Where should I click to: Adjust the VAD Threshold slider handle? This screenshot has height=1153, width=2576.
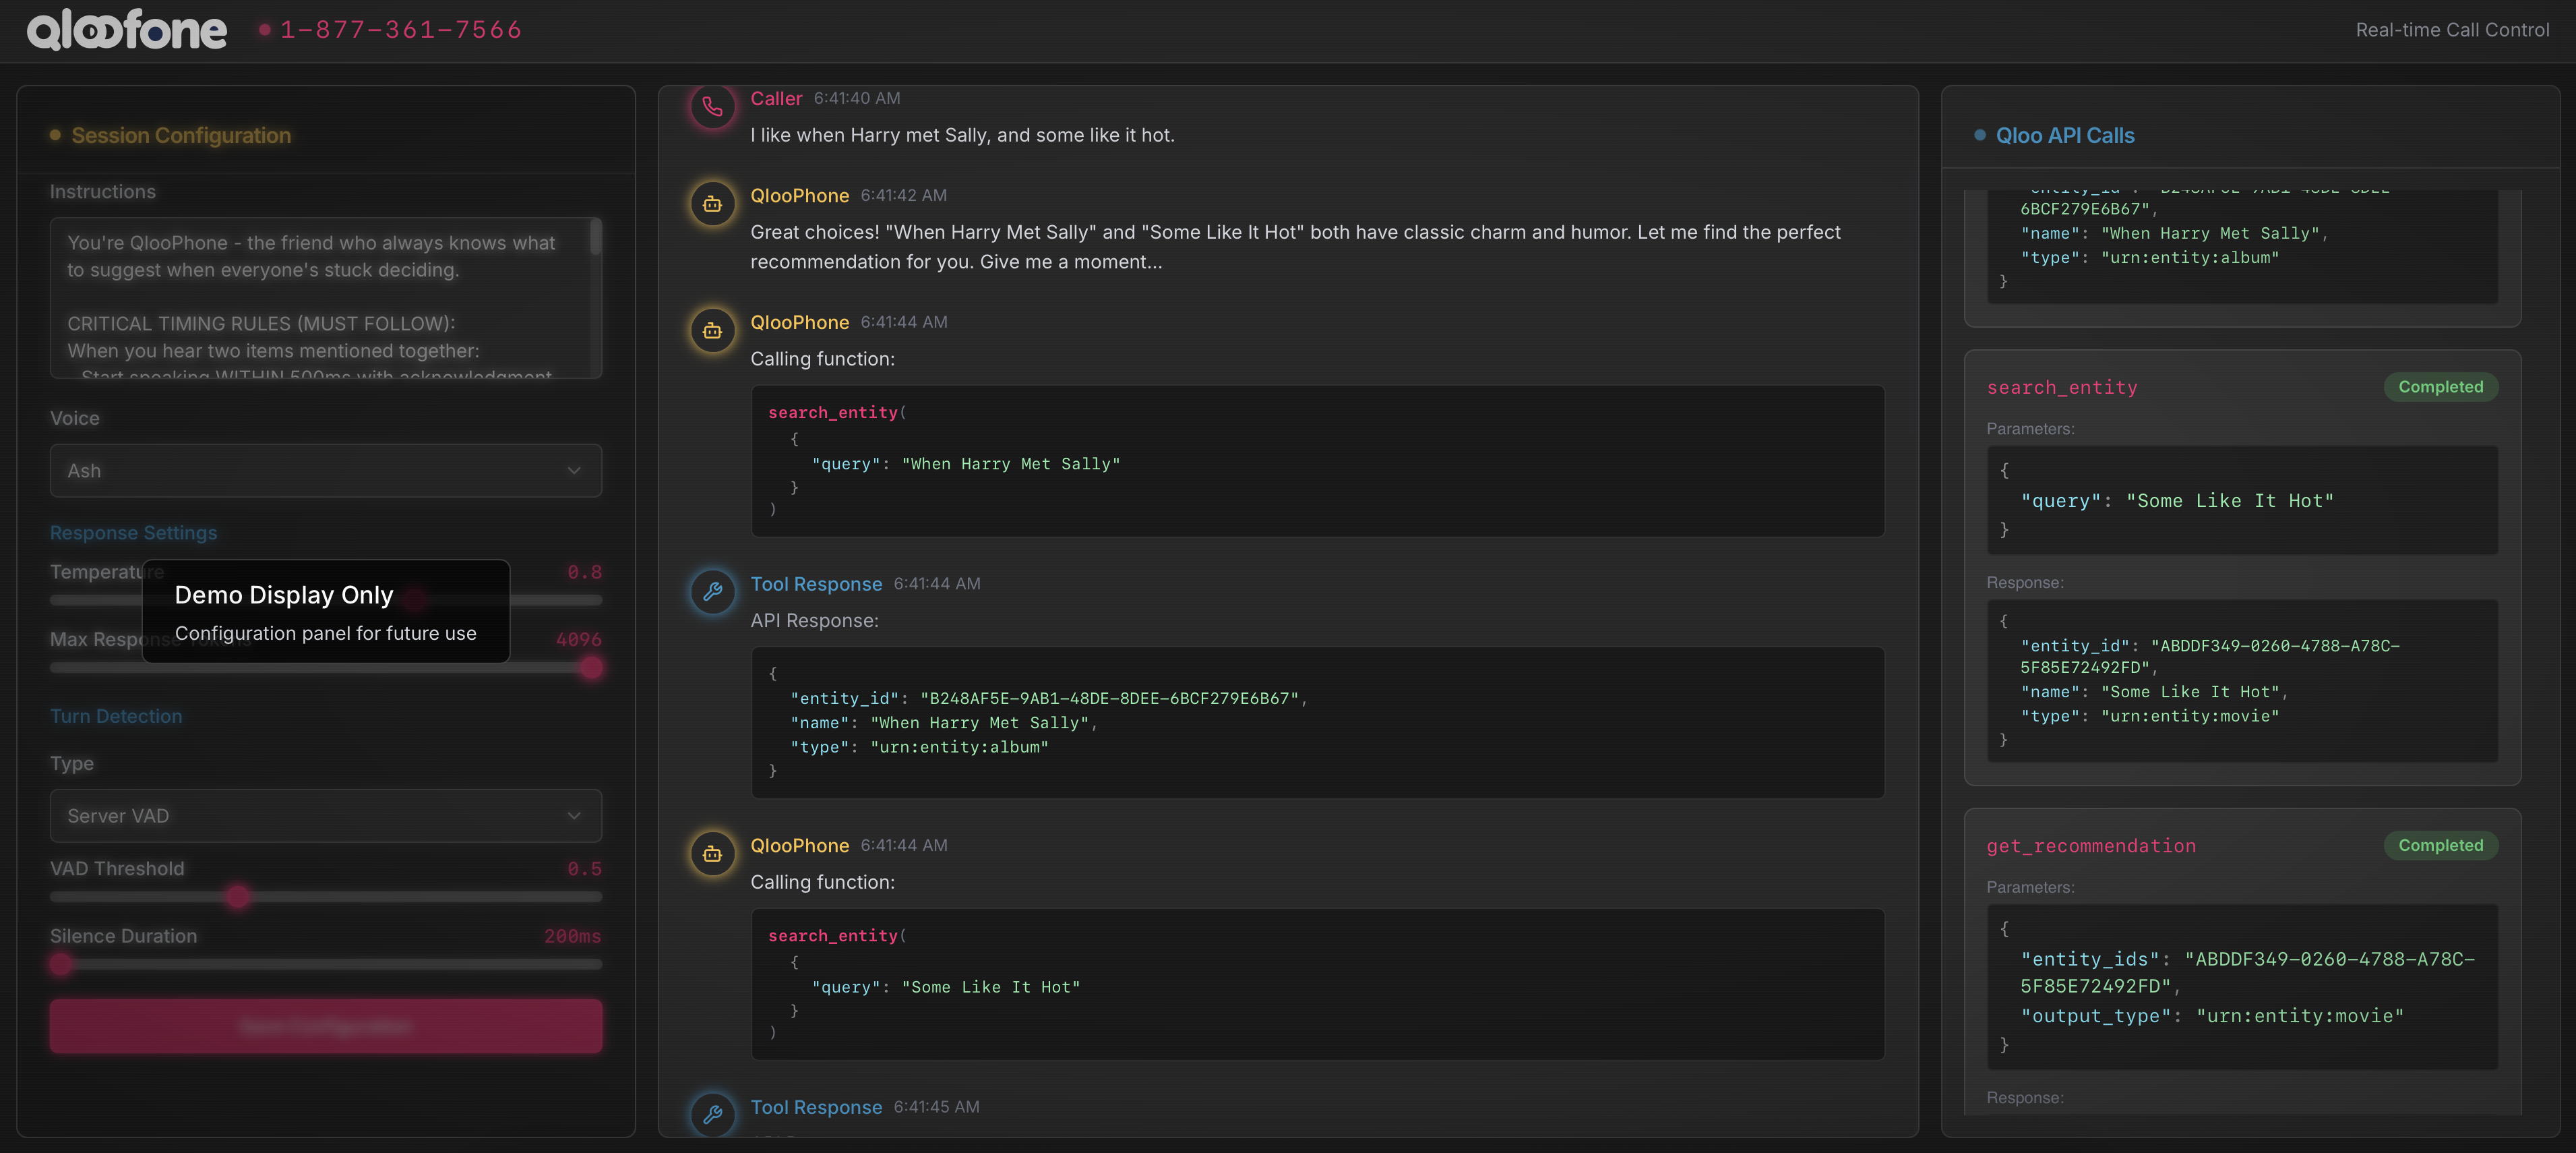[x=237, y=897]
